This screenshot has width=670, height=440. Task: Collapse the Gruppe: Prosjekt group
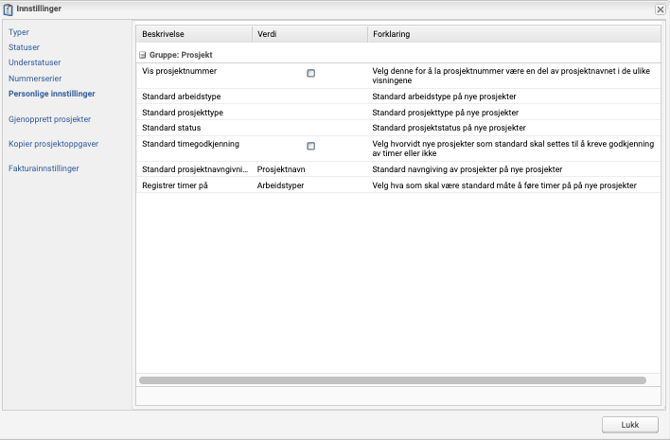142,55
